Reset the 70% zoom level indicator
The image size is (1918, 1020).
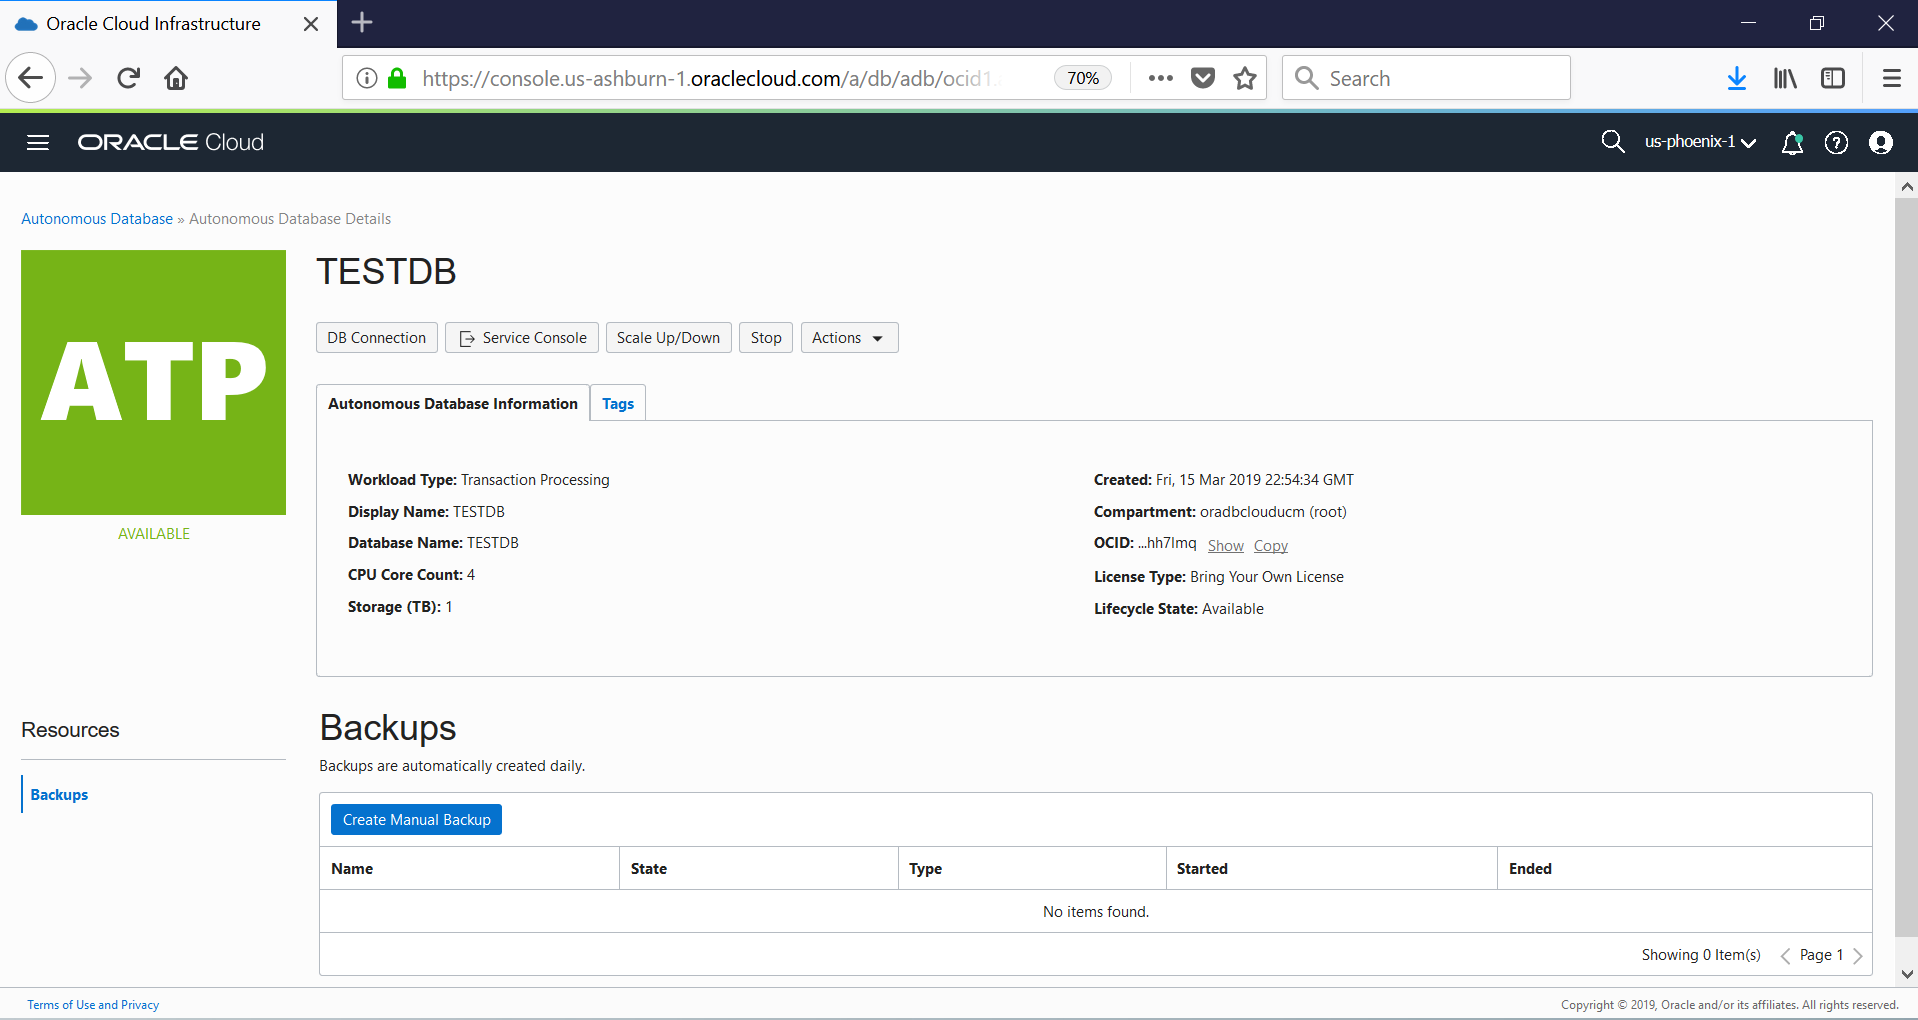1083,78
